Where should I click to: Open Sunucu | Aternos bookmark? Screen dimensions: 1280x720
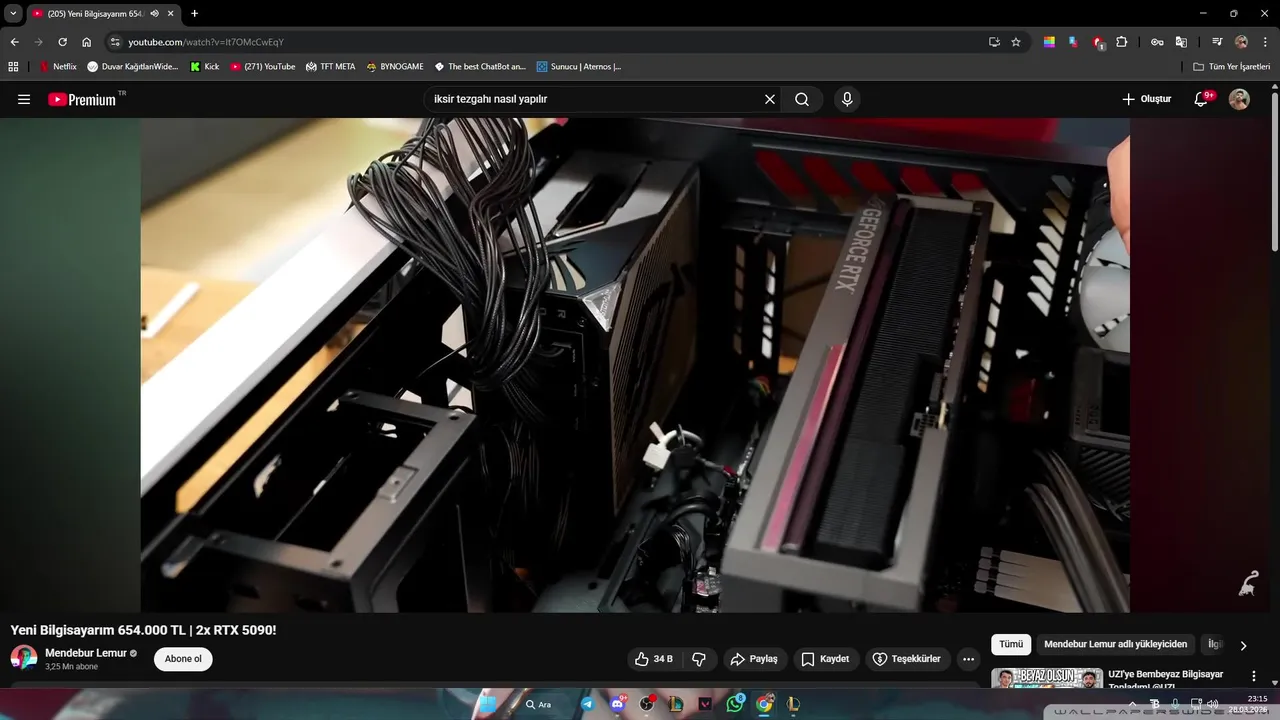pyautogui.click(x=579, y=67)
